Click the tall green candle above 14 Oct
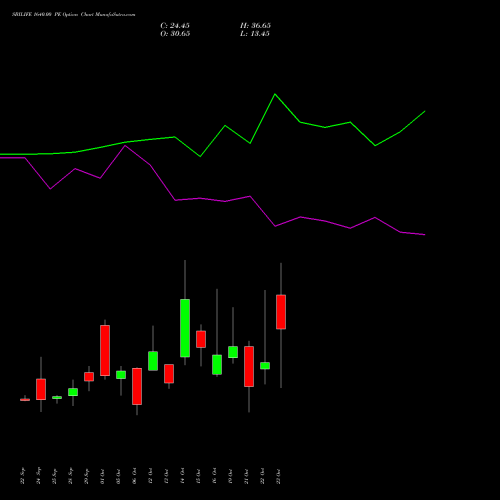Image resolution: width=500 pixels, height=500 pixels. point(185,328)
